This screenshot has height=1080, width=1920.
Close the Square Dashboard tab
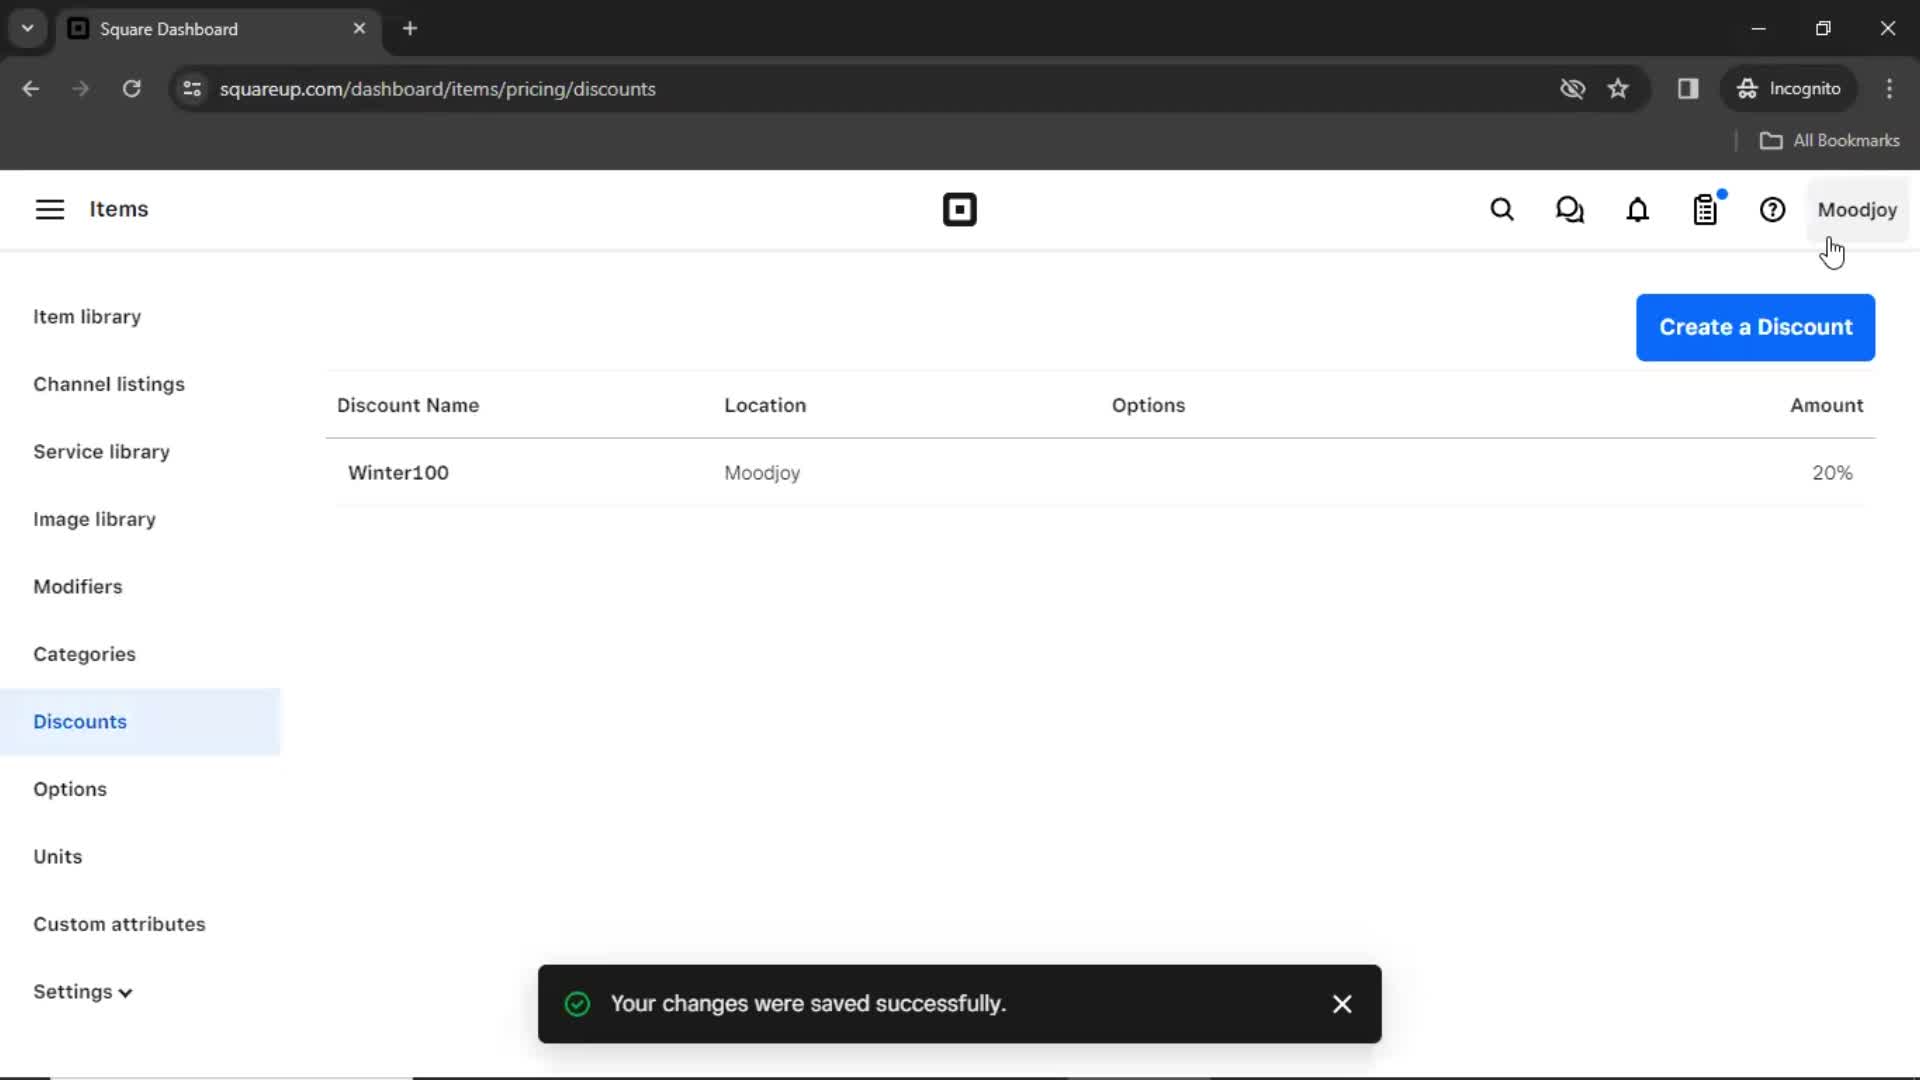(359, 29)
